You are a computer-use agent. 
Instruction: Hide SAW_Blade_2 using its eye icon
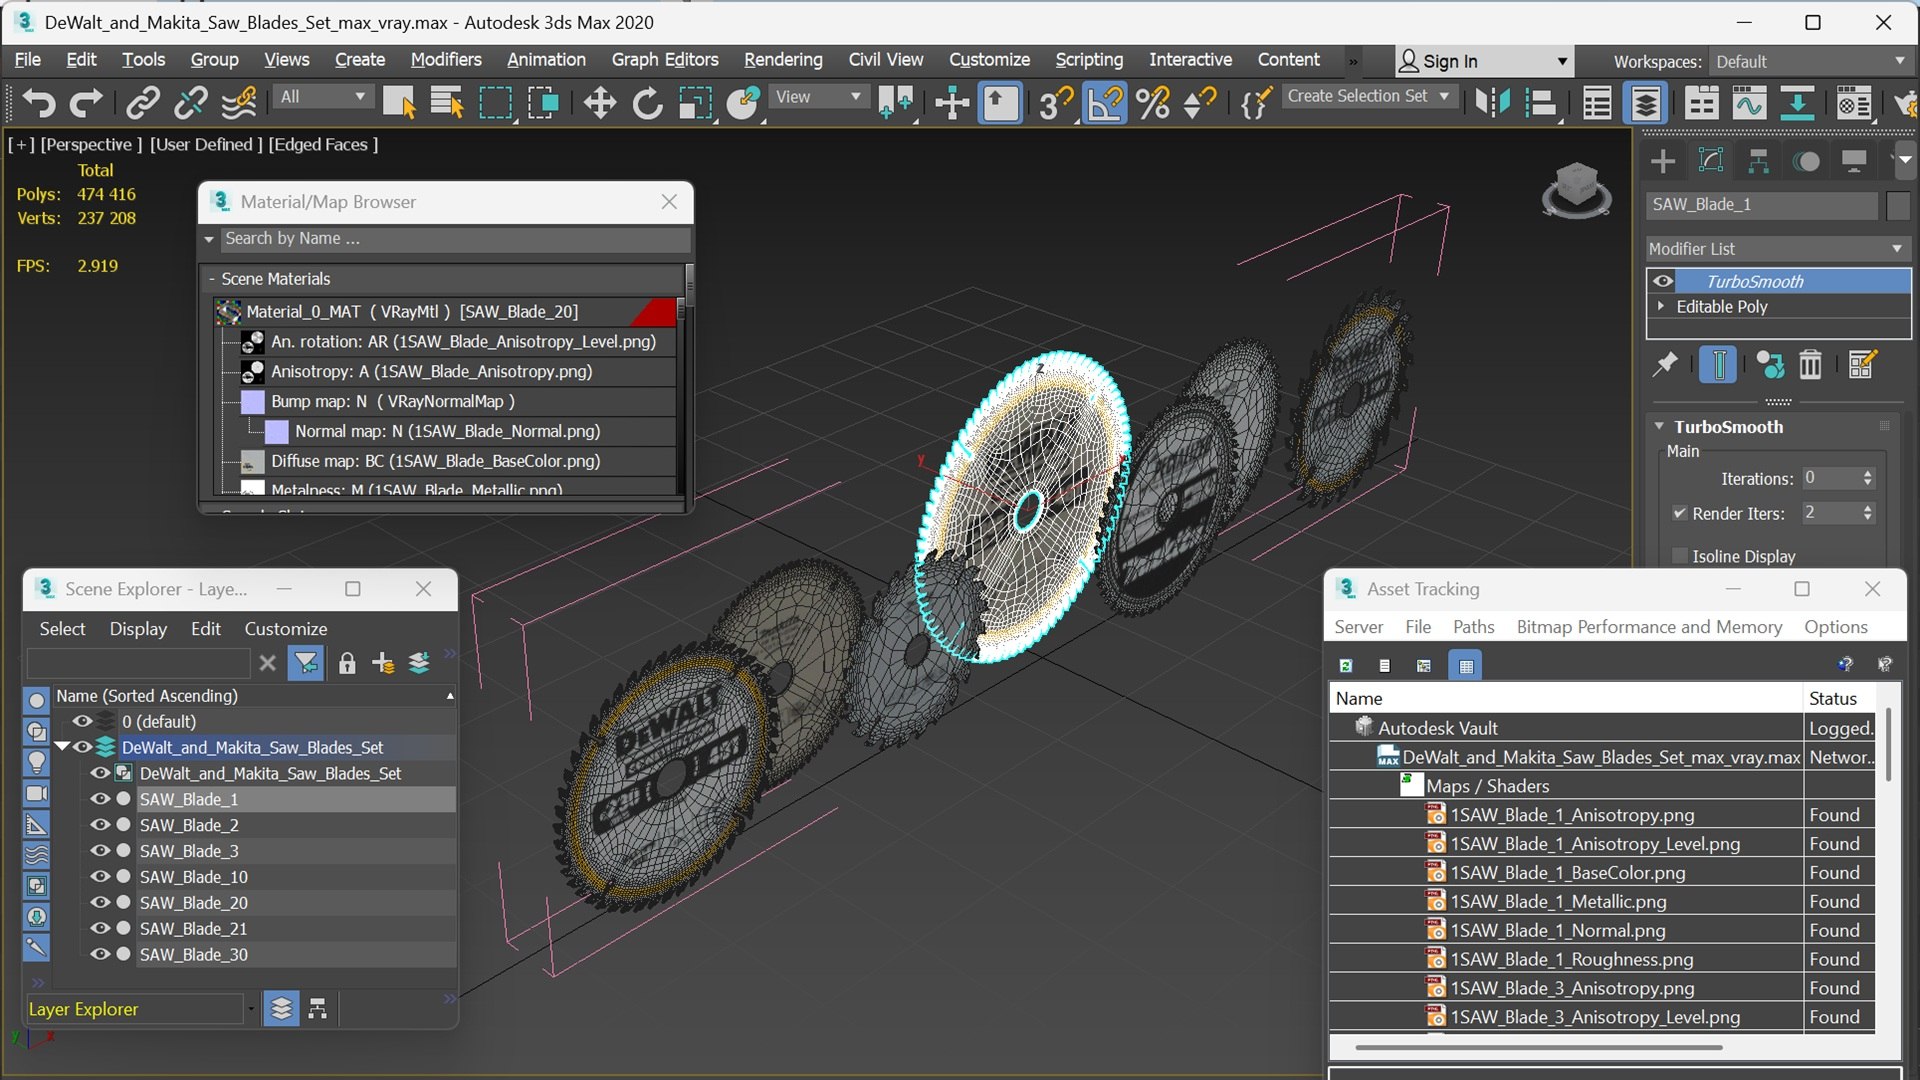point(100,825)
